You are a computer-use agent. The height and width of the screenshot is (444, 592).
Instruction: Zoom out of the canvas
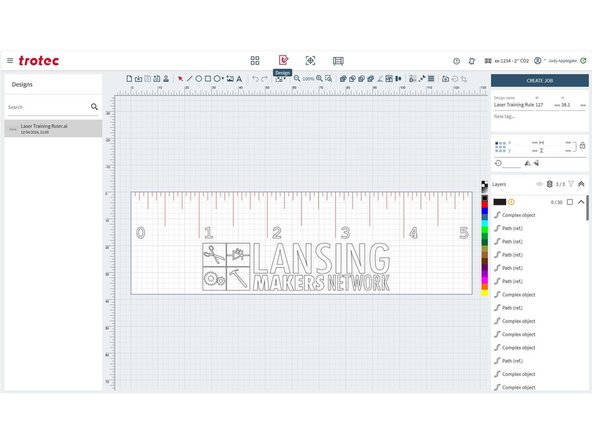(297, 79)
